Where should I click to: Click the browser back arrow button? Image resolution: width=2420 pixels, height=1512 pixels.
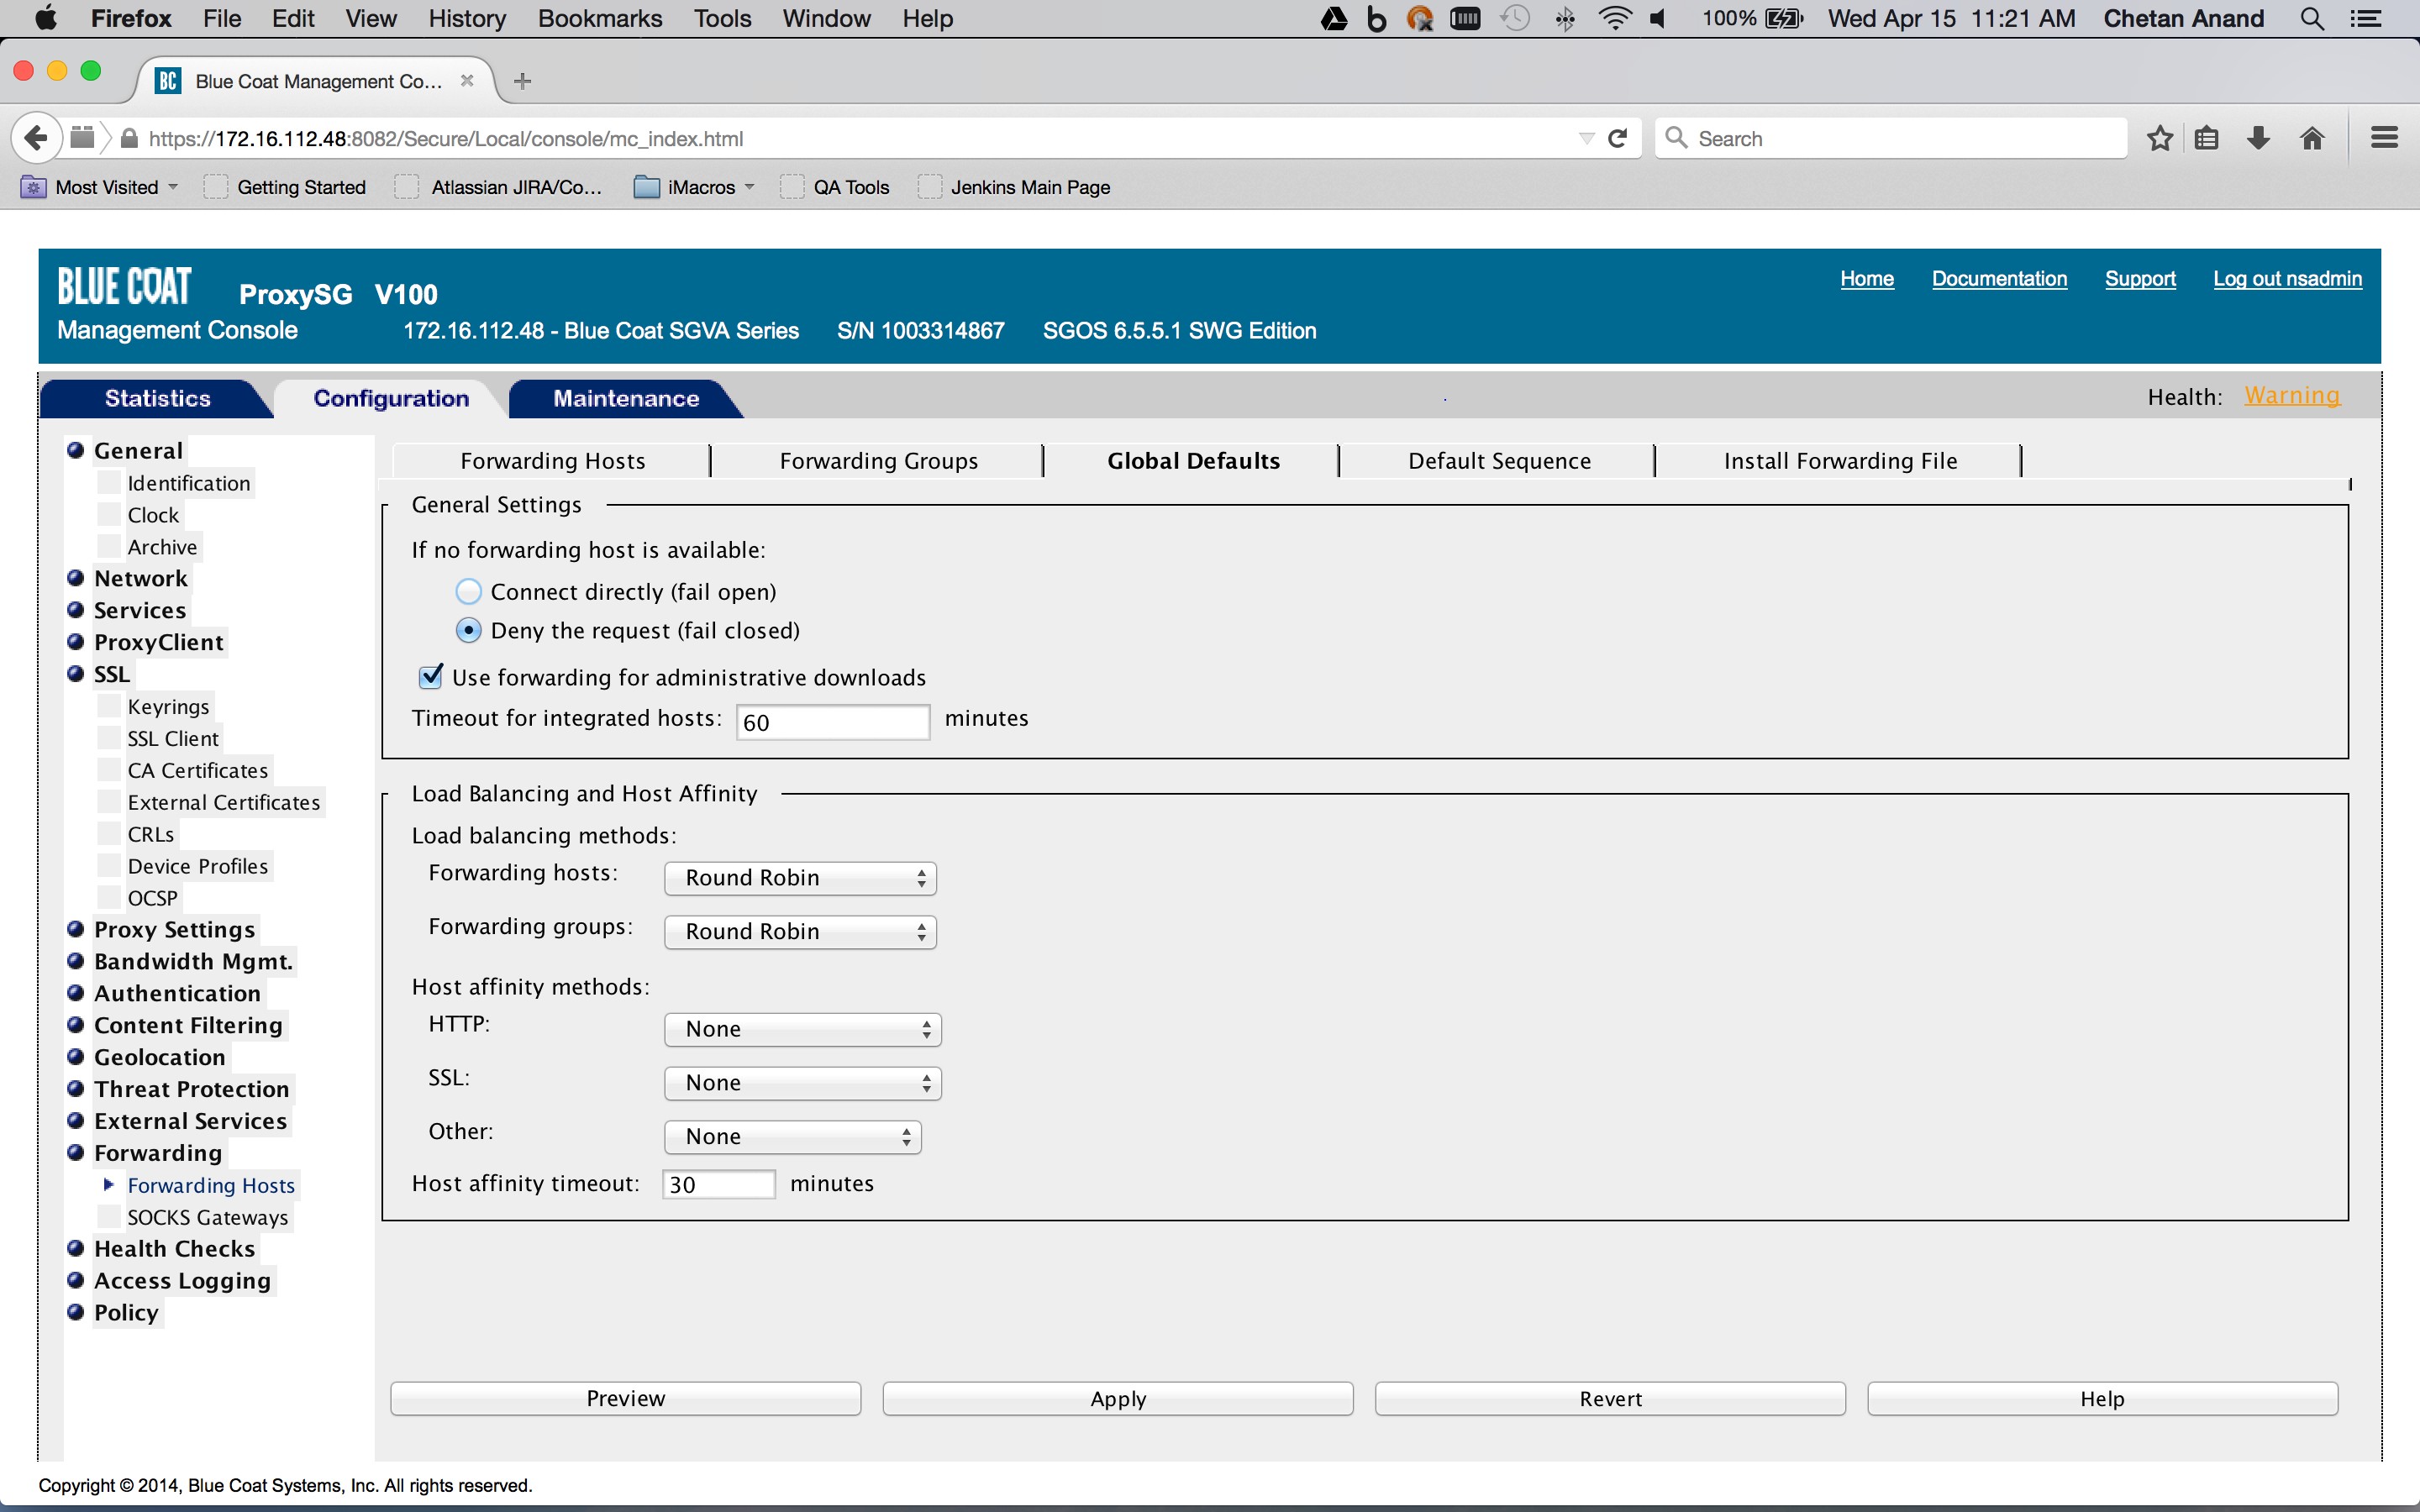[36, 138]
